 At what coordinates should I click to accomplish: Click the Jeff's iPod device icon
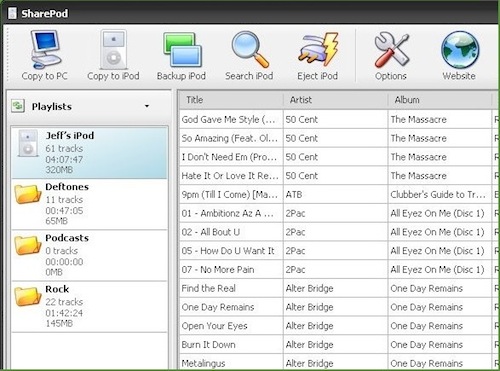[28, 143]
